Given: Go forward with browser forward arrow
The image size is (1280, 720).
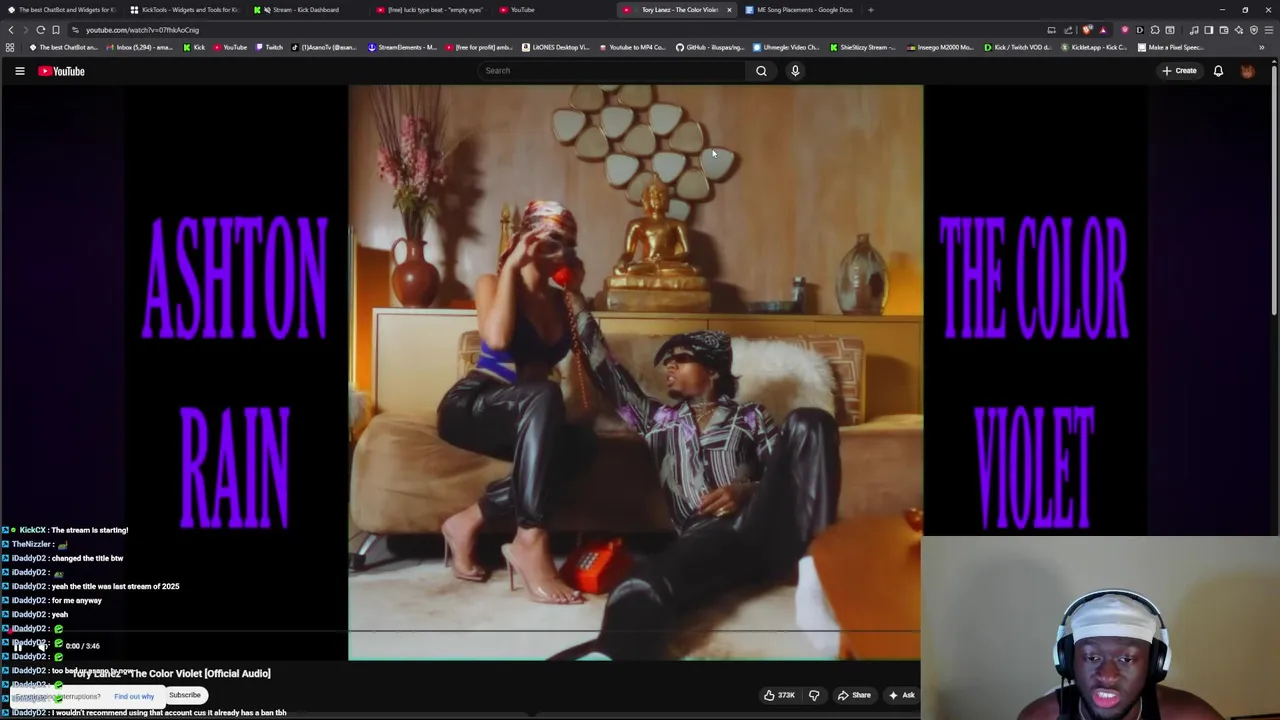Looking at the screenshot, I should click(26, 30).
